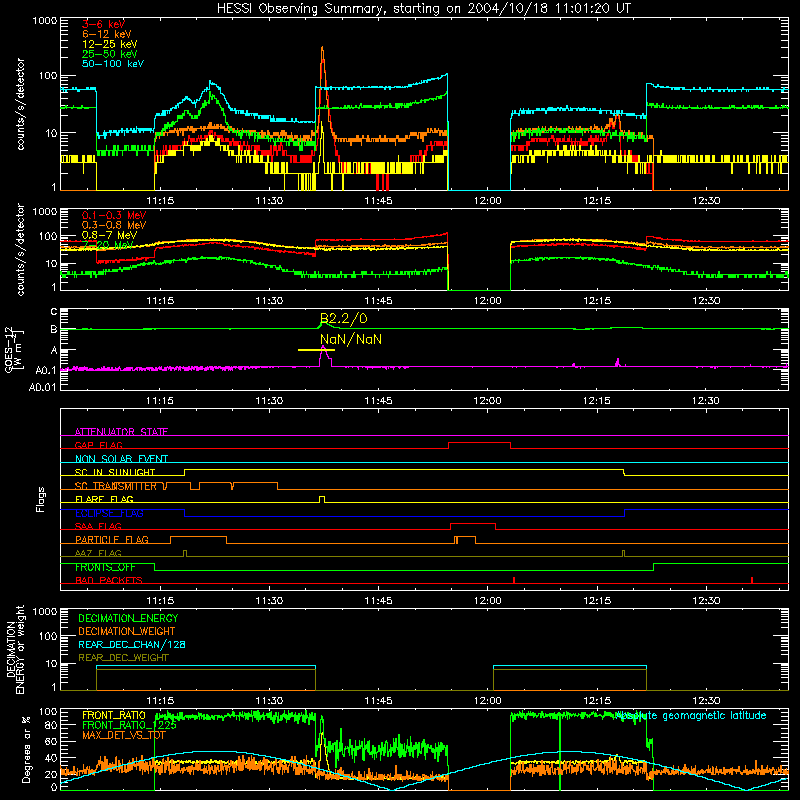The image size is (800, 800).
Task: Select the ATTENUATOR_STATE flag label
Action: [121, 432]
